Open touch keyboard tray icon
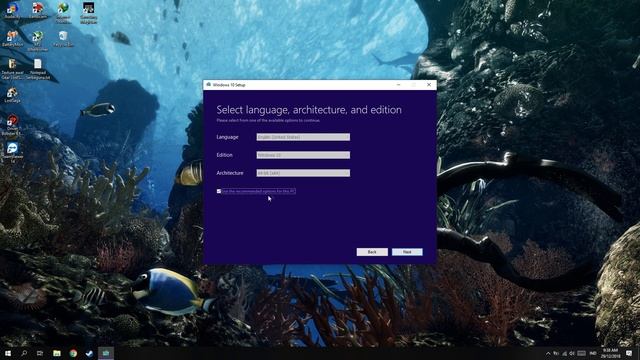The width and height of the screenshot is (640, 360). coord(582,353)
